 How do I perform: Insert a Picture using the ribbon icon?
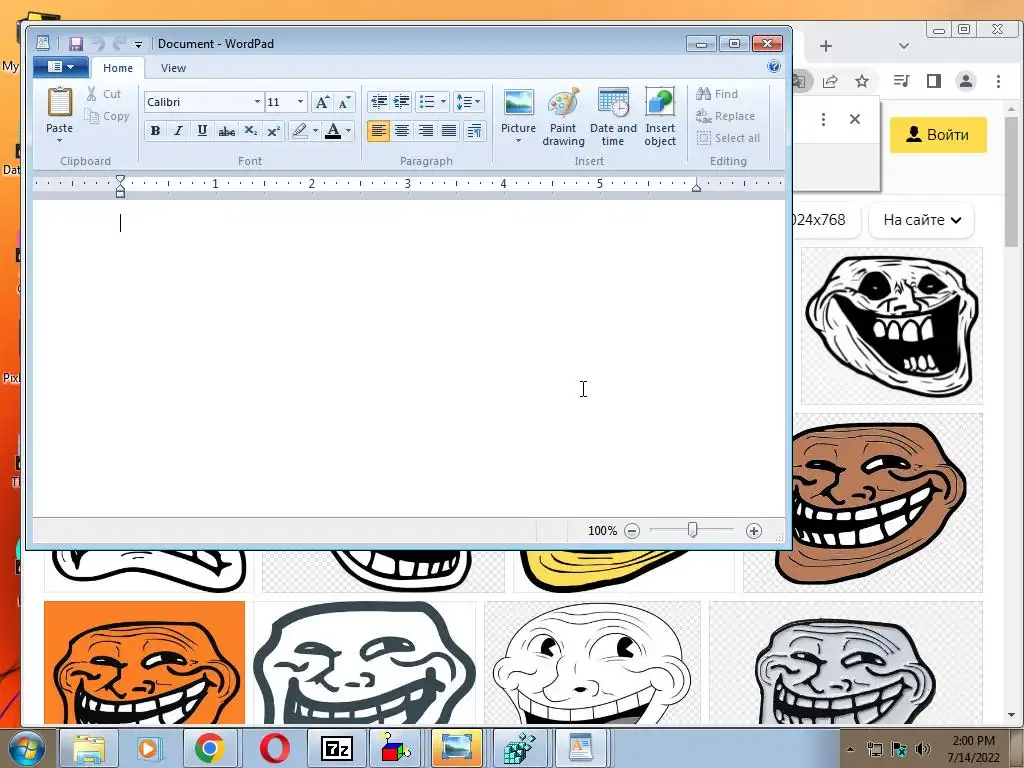coord(519,103)
